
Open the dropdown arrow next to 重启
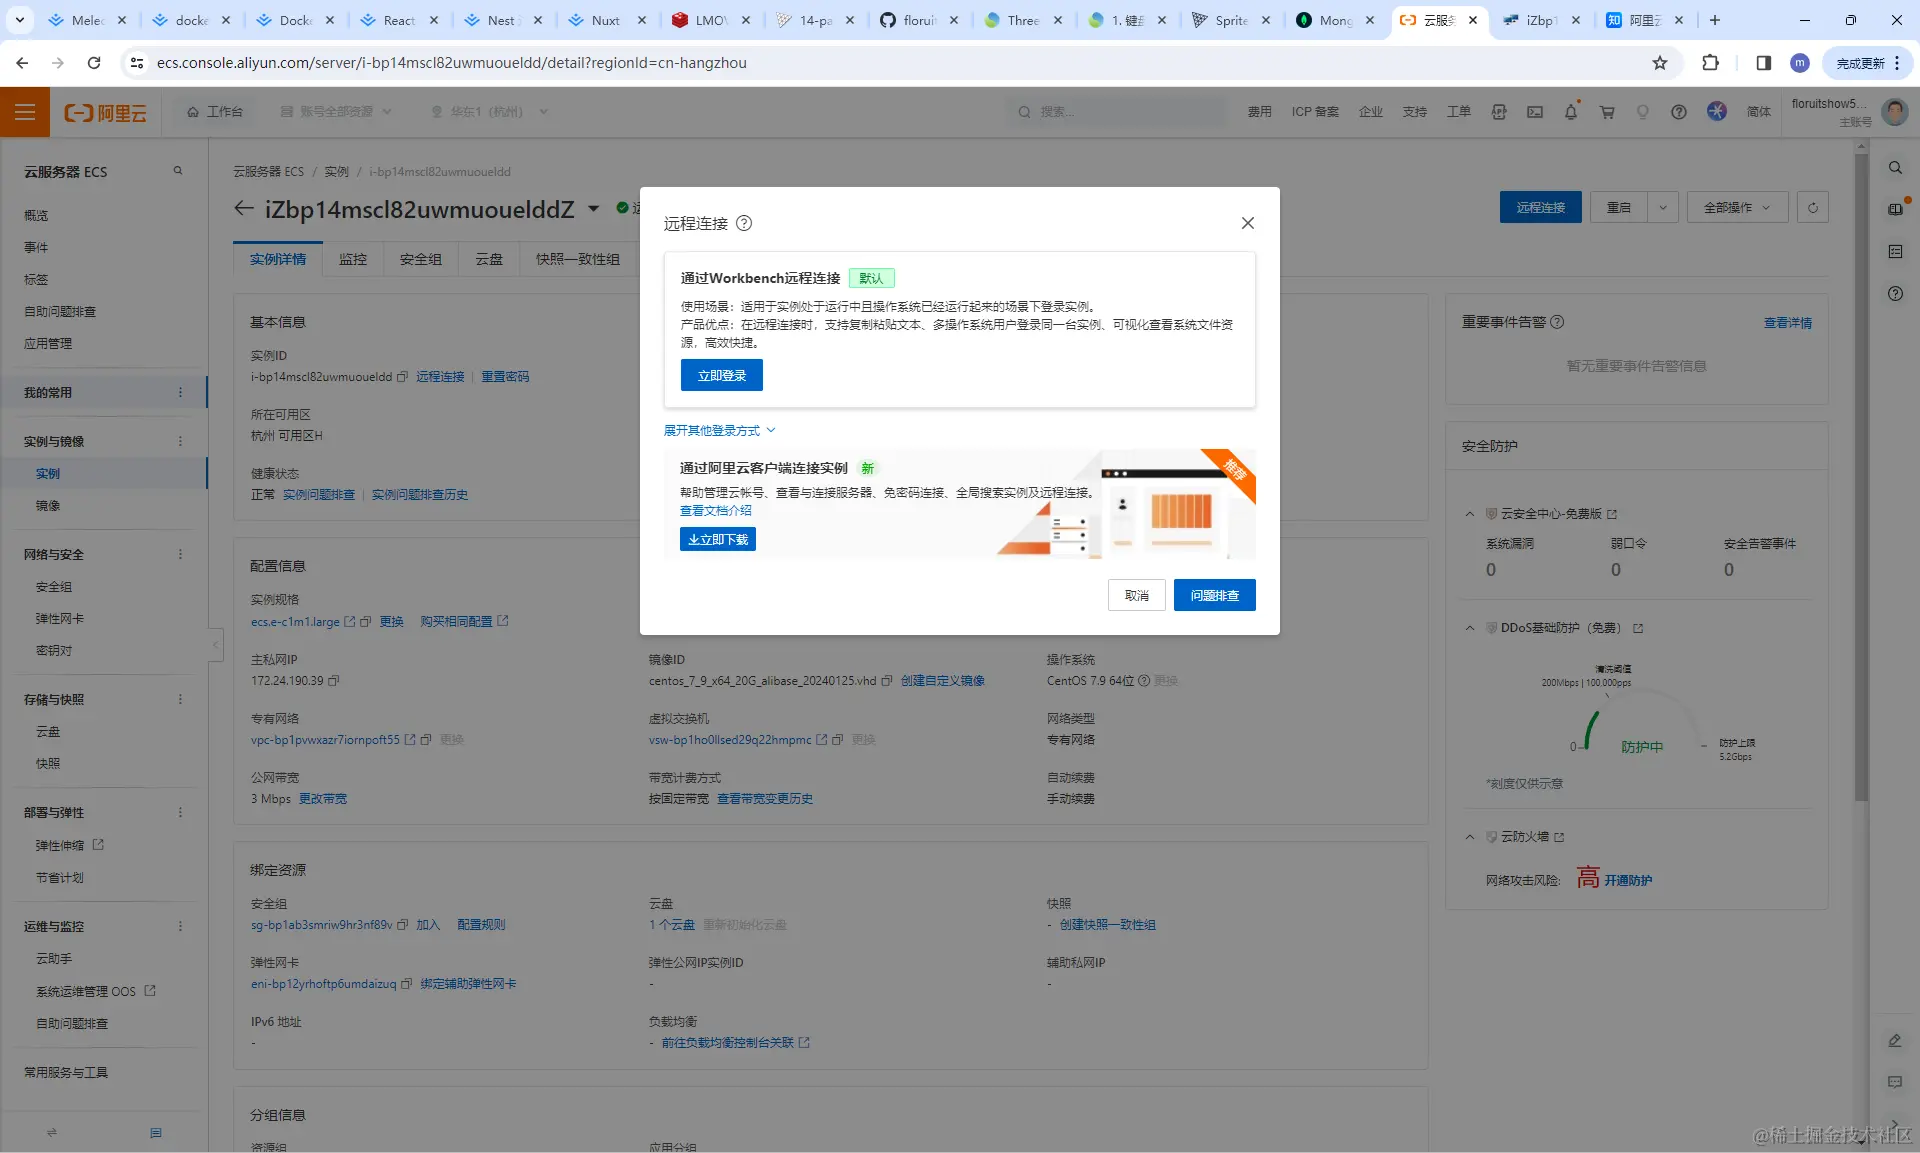(x=1662, y=207)
